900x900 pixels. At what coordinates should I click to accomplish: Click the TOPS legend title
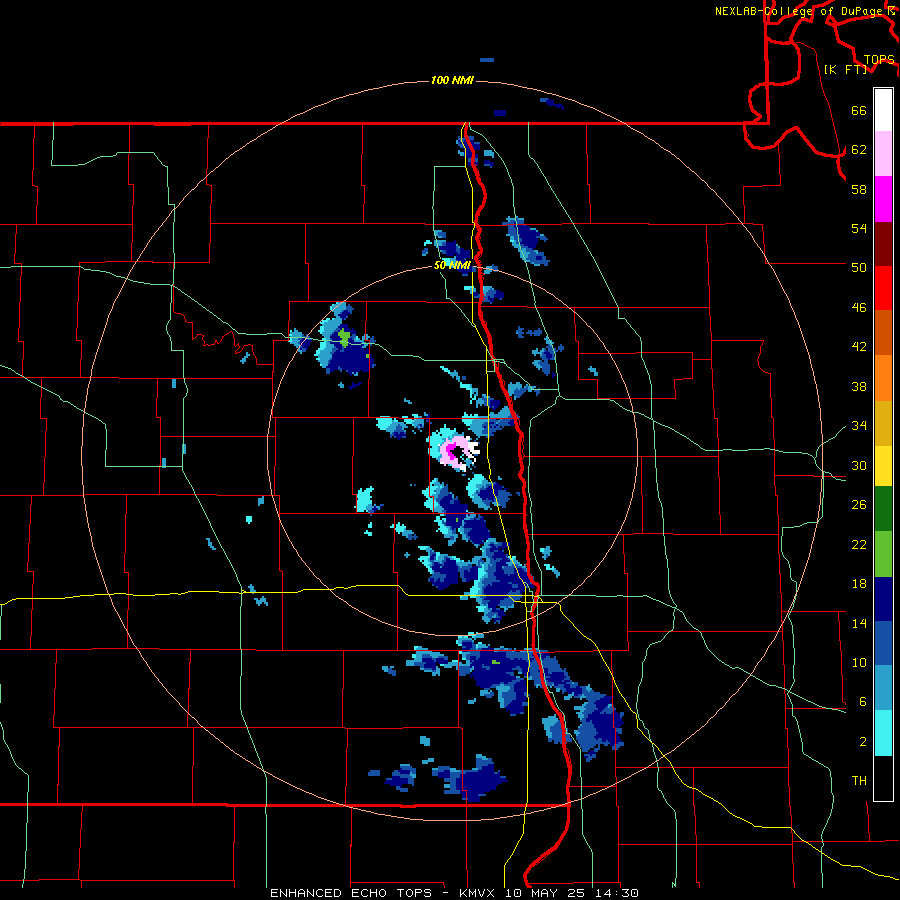click(x=879, y=59)
